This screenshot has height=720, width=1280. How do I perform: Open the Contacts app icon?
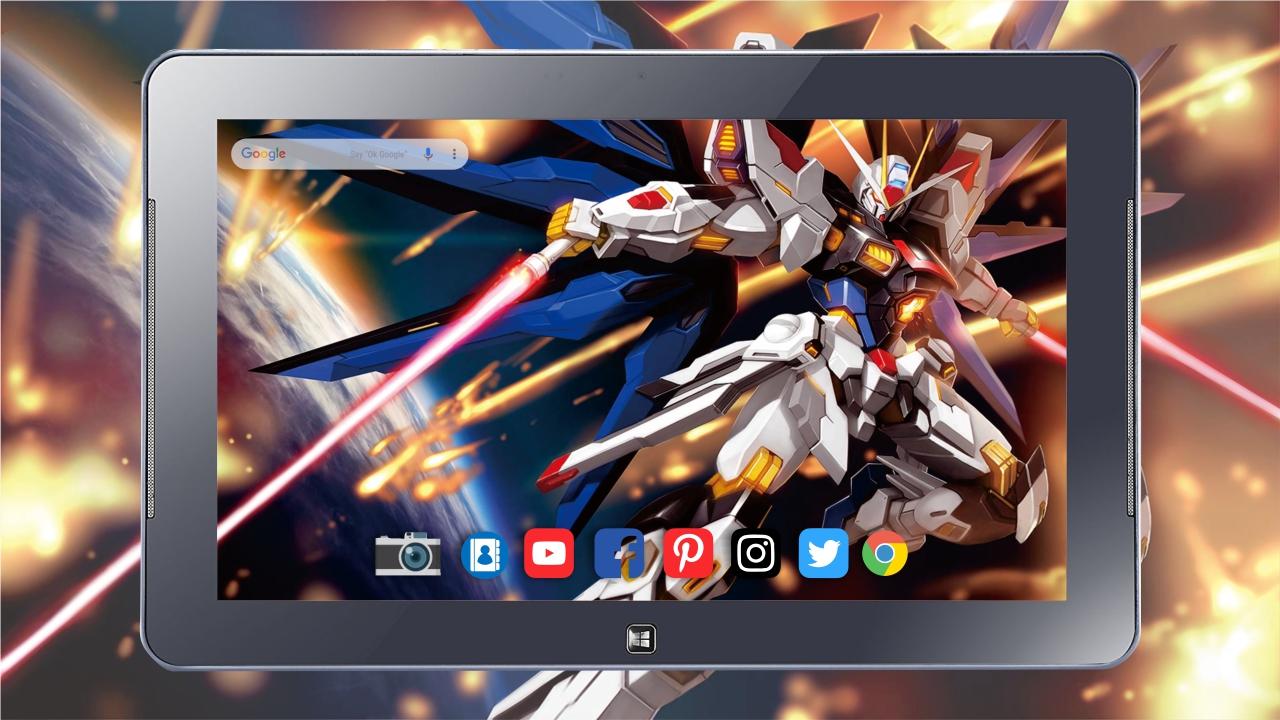[x=485, y=555]
